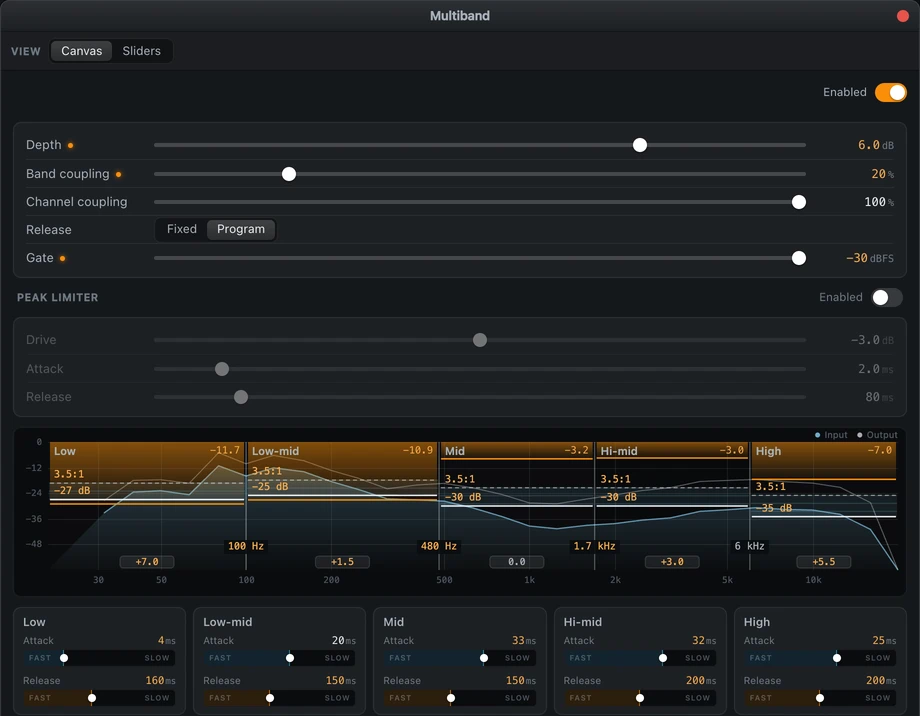Click the orange dot beside Gate
This screenshot has height=716, width=920.
pyautogui.click(x=62, y=258)
